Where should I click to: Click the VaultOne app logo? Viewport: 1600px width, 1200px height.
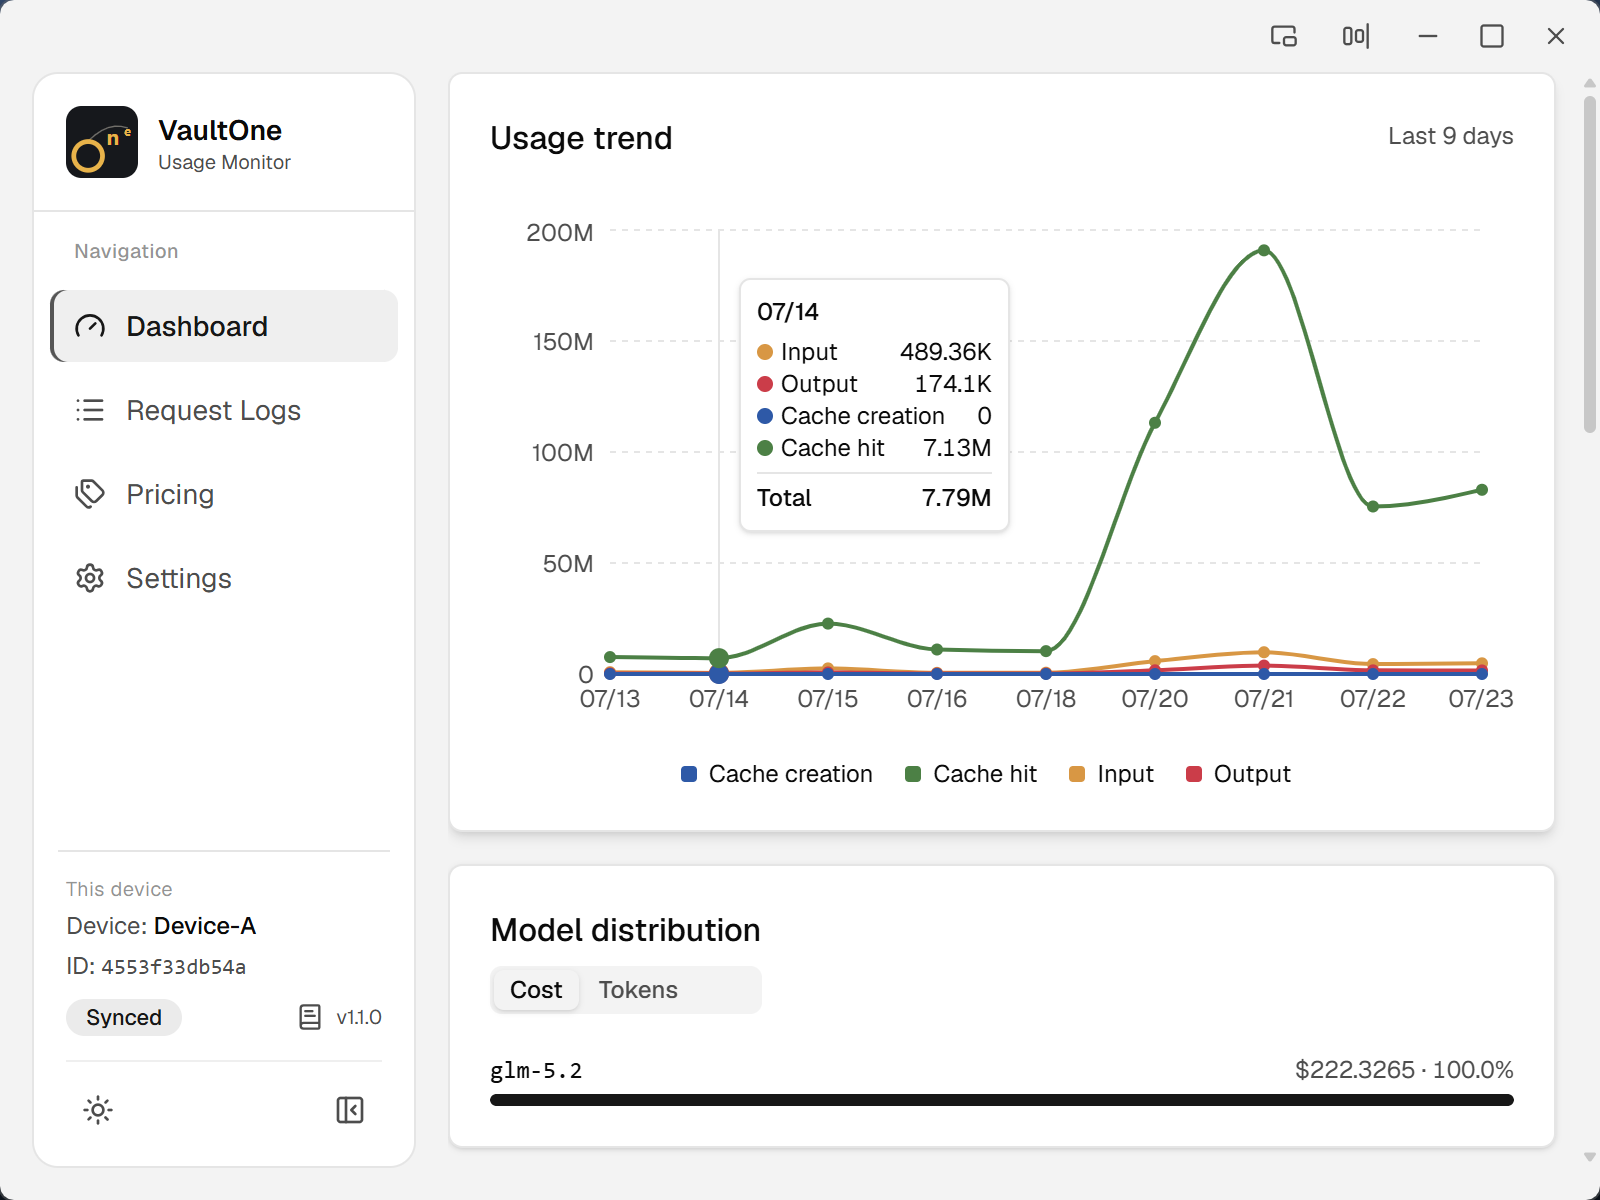(102, 142)
